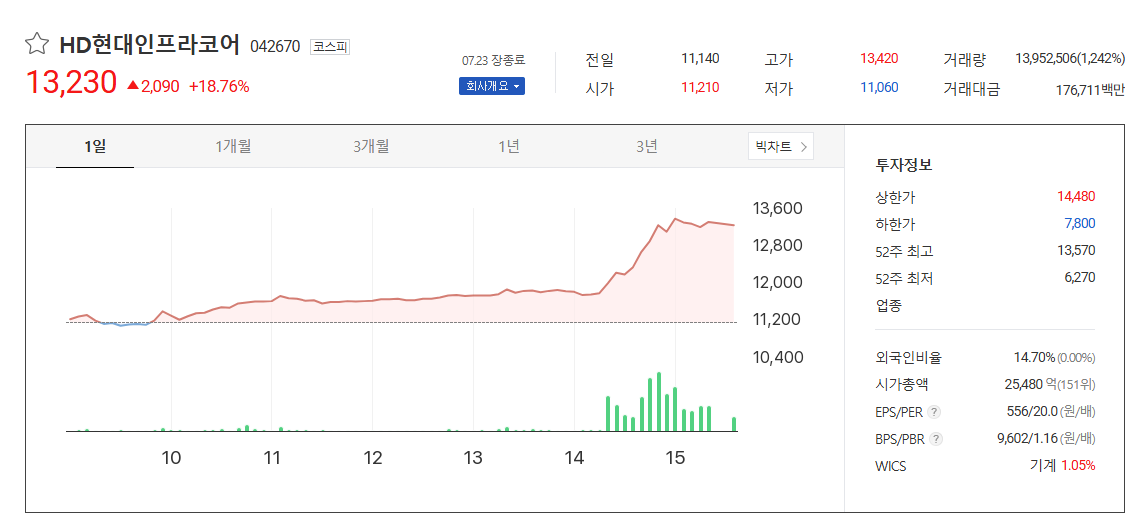Click the 15 hour time axis label
This screenshot has width=1129, height=513.
click(x=675, y=458)
